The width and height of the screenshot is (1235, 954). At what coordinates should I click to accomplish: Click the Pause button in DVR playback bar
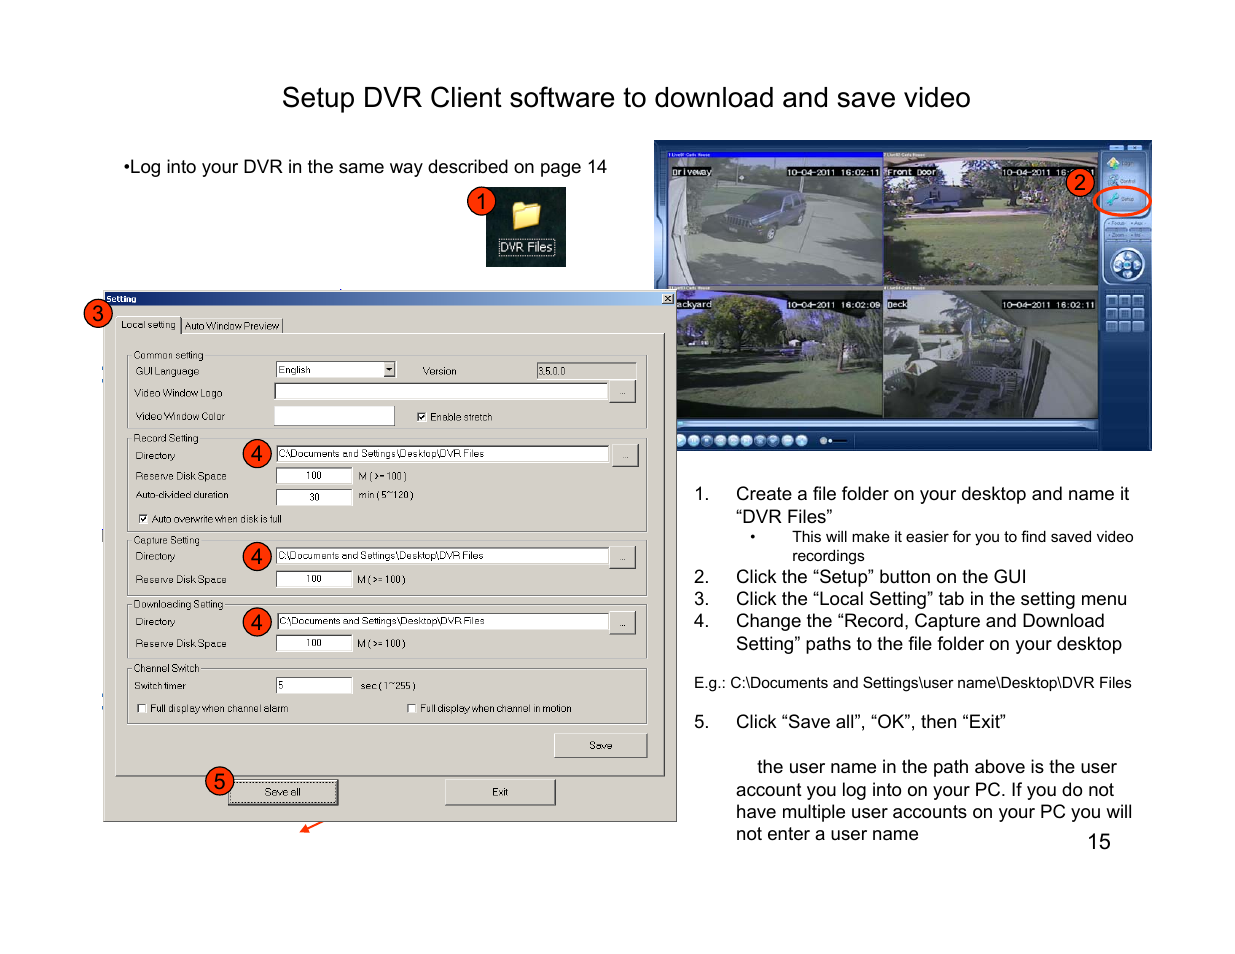pos(694,441)
